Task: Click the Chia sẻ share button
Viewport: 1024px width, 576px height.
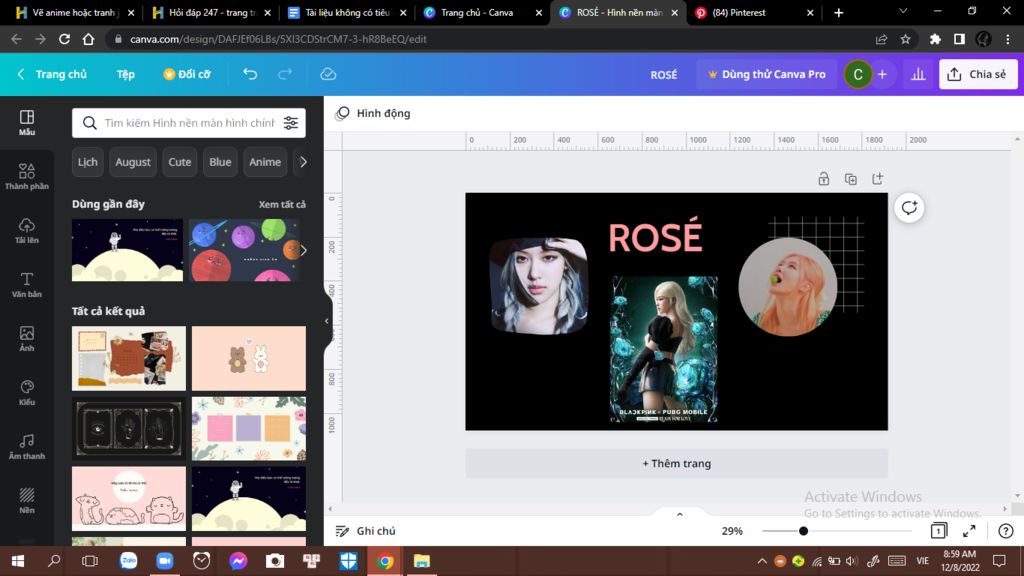Action: coord(977,74)
